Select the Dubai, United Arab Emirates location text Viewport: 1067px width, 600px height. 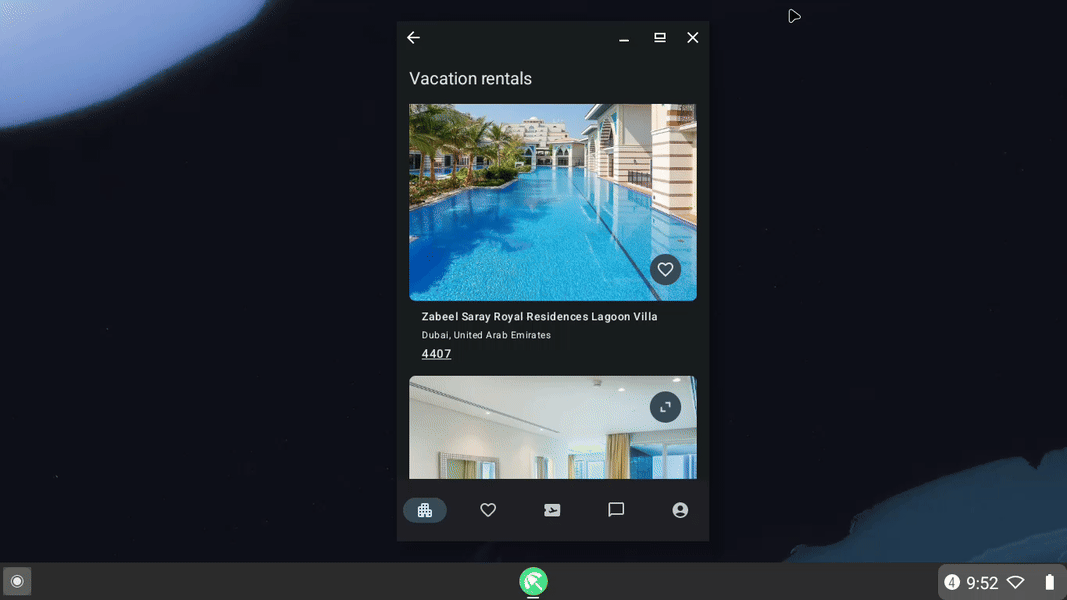point(486,335)
